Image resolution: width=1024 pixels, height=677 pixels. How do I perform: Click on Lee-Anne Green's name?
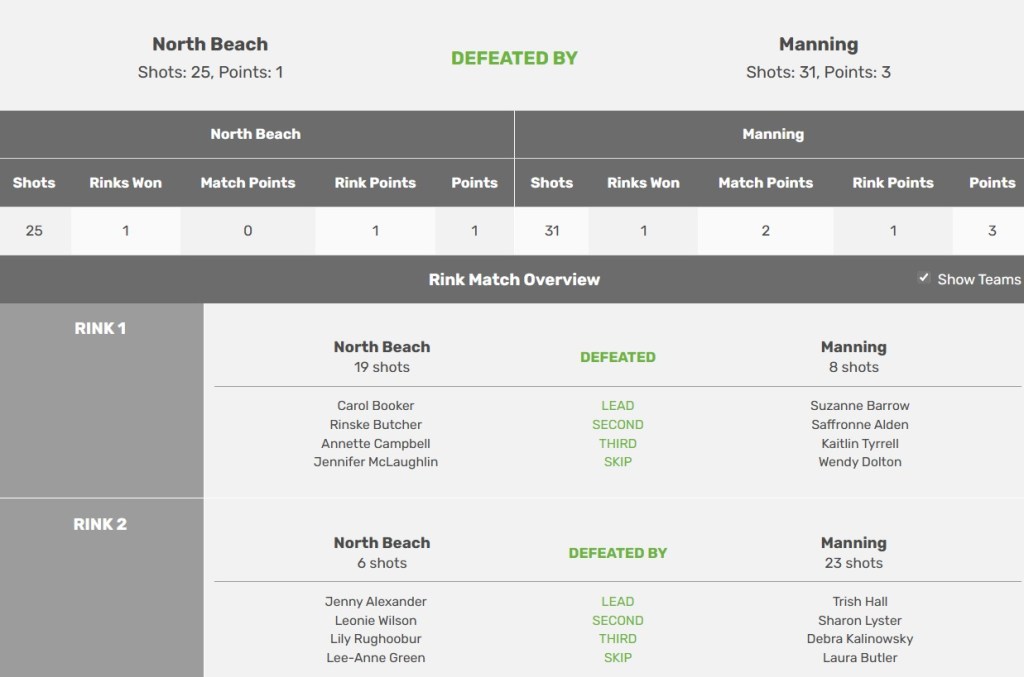376,658
